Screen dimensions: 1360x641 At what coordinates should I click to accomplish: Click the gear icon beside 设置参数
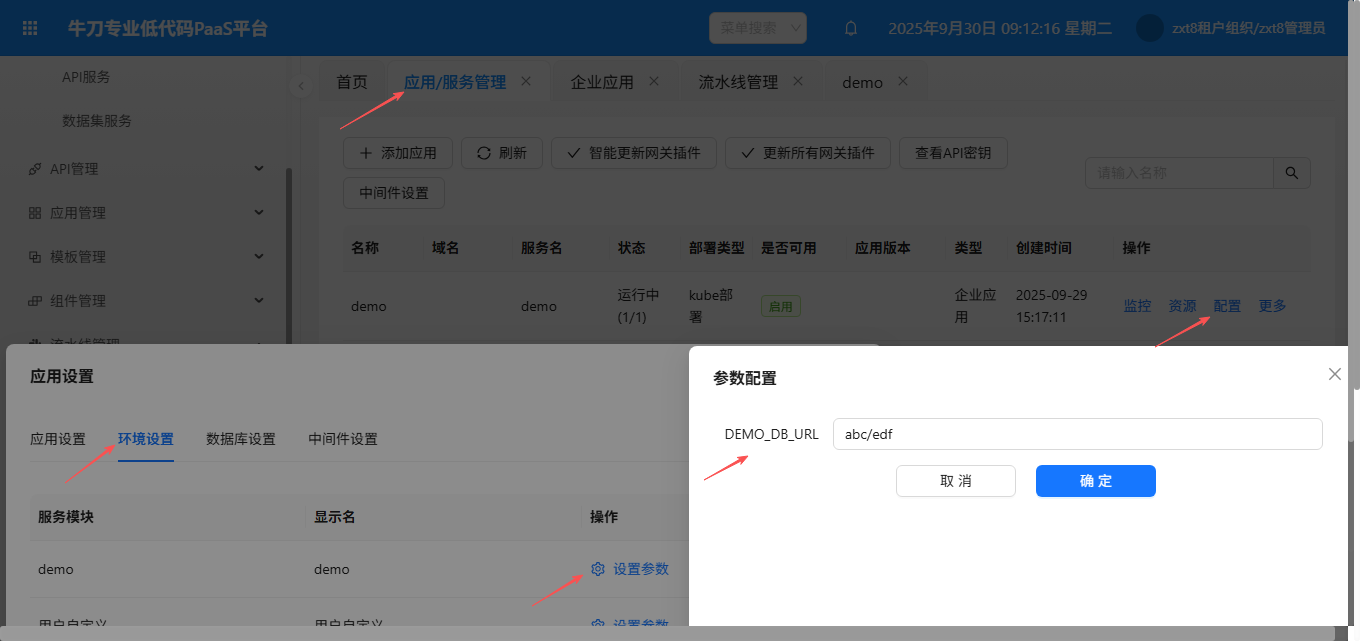(598, 569)
